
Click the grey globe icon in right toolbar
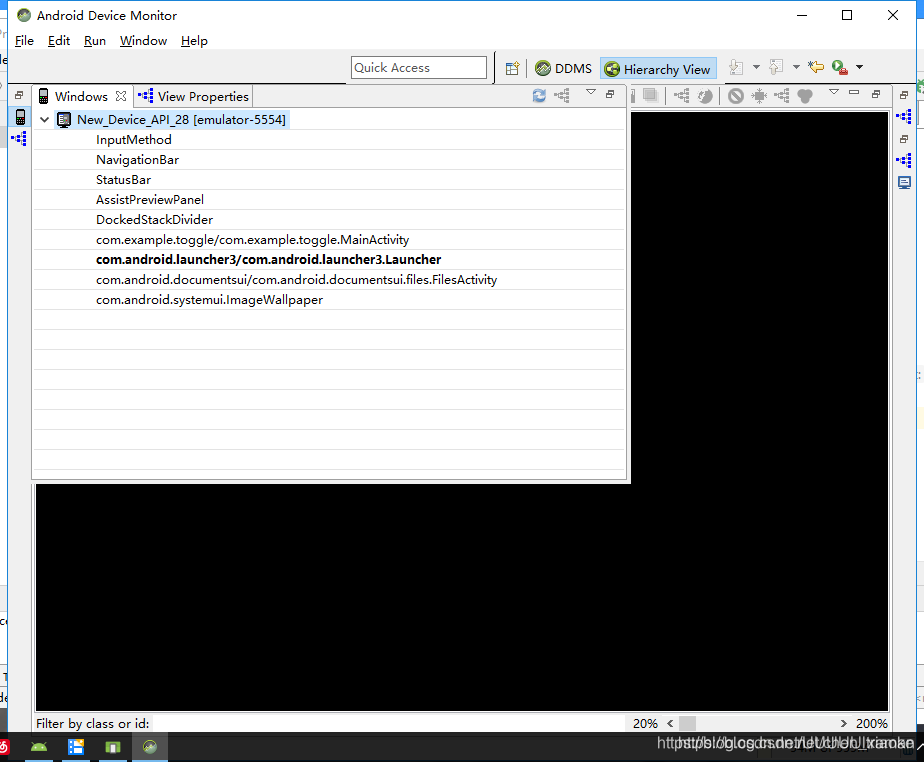pyautogui.click(x=705, y=95)
